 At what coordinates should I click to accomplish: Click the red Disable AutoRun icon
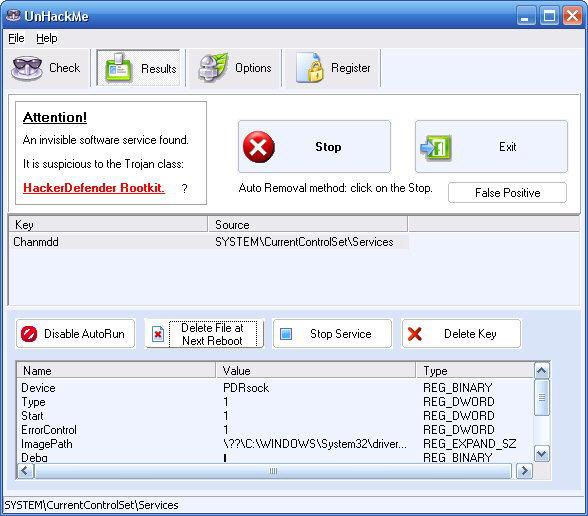[x=29, y=334]
